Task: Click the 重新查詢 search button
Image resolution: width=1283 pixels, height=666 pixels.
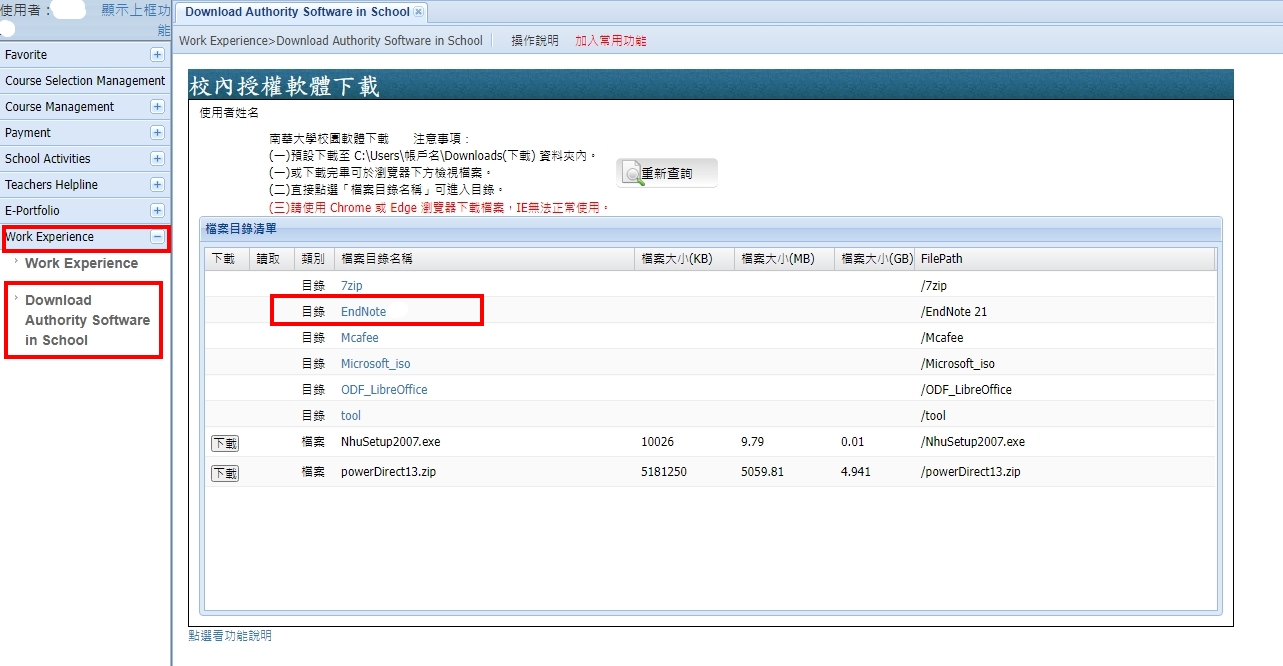Action: tap(667, 173)
